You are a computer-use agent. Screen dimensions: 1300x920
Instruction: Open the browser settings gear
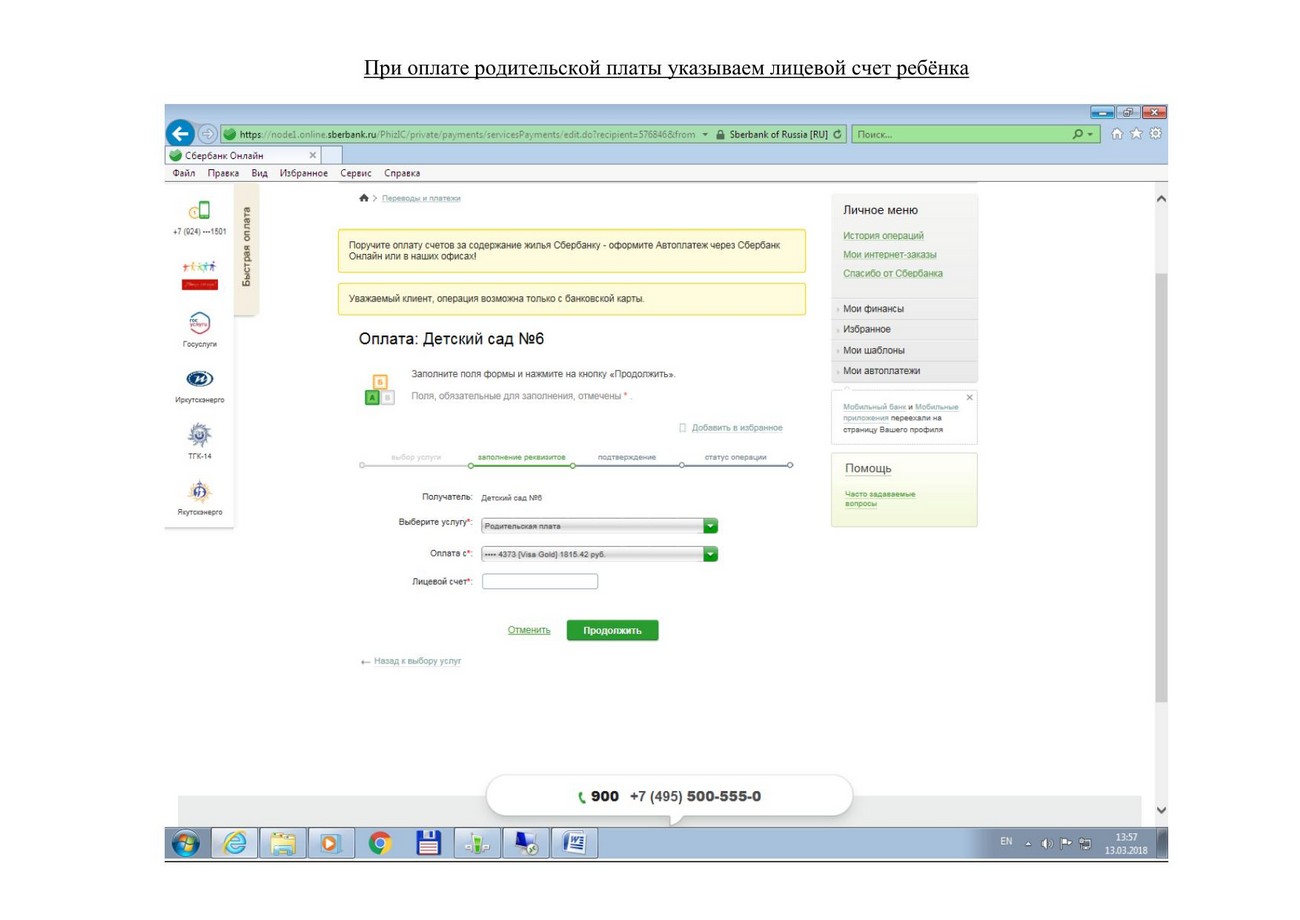1156,134
